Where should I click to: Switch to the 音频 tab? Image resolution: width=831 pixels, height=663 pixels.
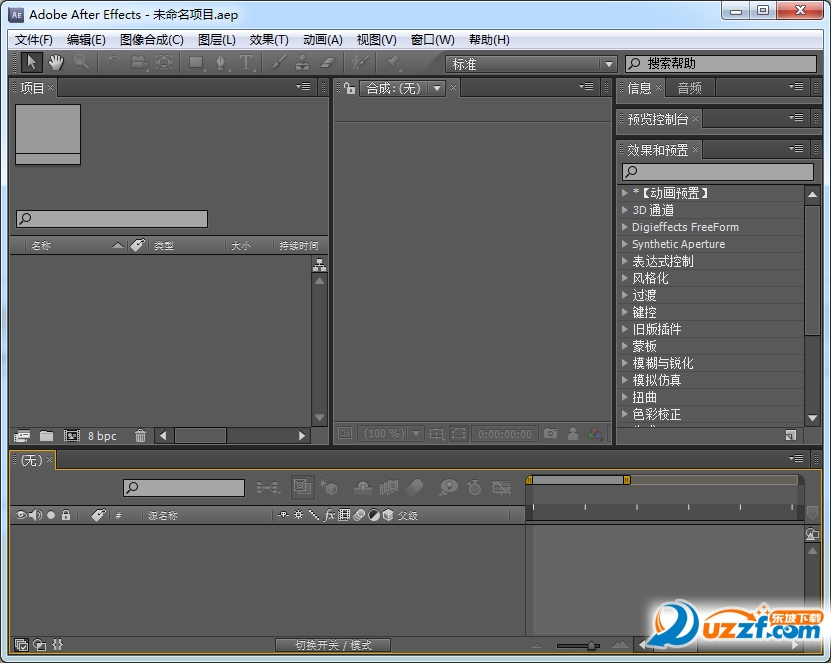tap(689, 88)
